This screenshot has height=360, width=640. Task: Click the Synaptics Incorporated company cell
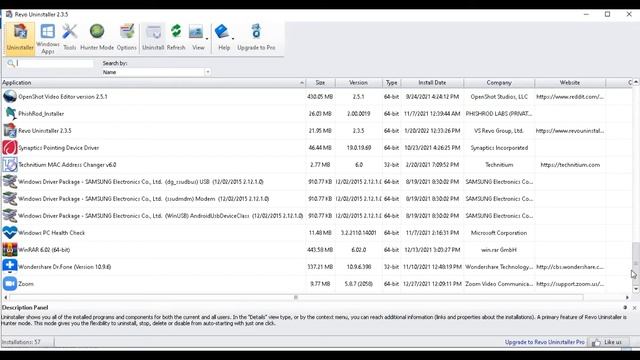[x=499, y=148]
